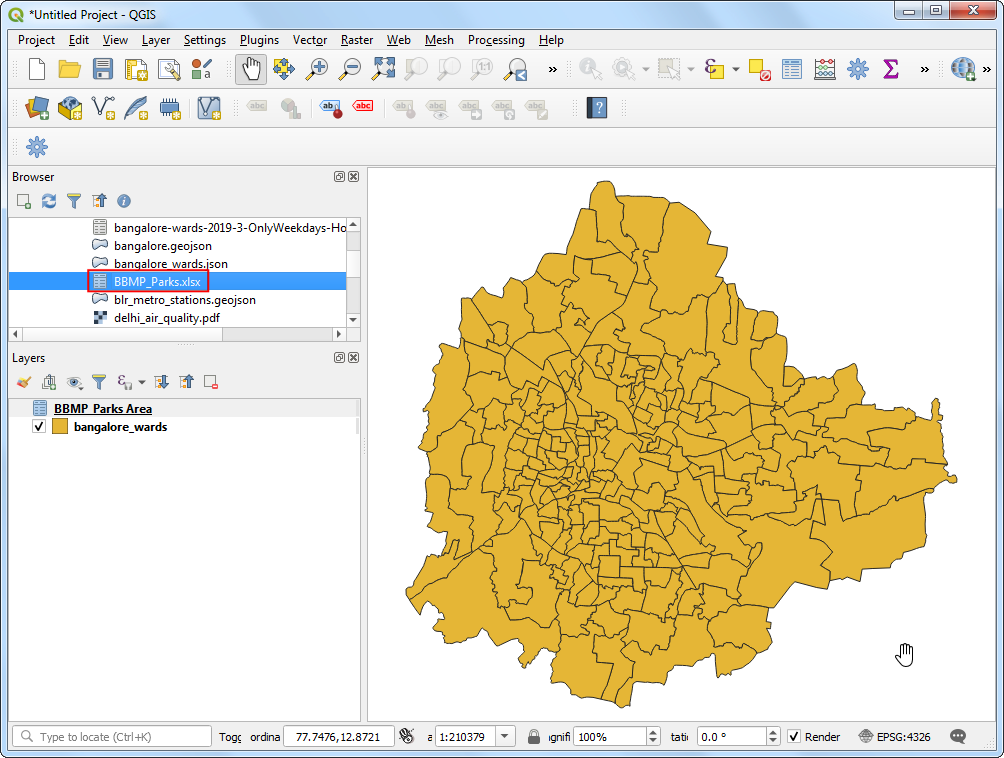
Task: Activate the Zoom In tool
Action: tap(316, 69)
